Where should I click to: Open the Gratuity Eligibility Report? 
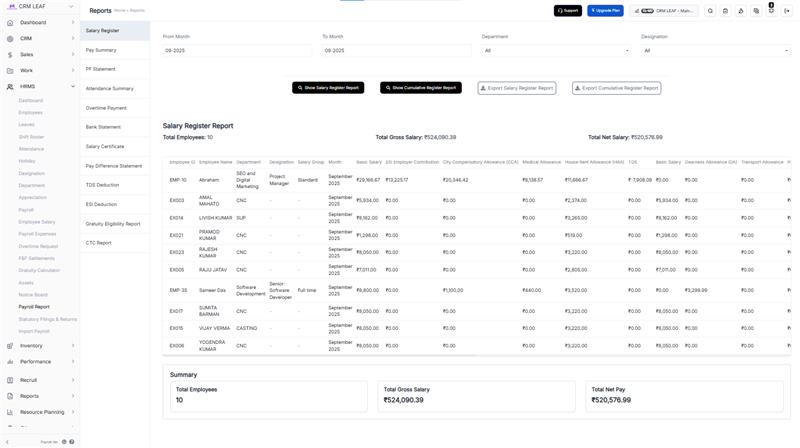point(115,224)
